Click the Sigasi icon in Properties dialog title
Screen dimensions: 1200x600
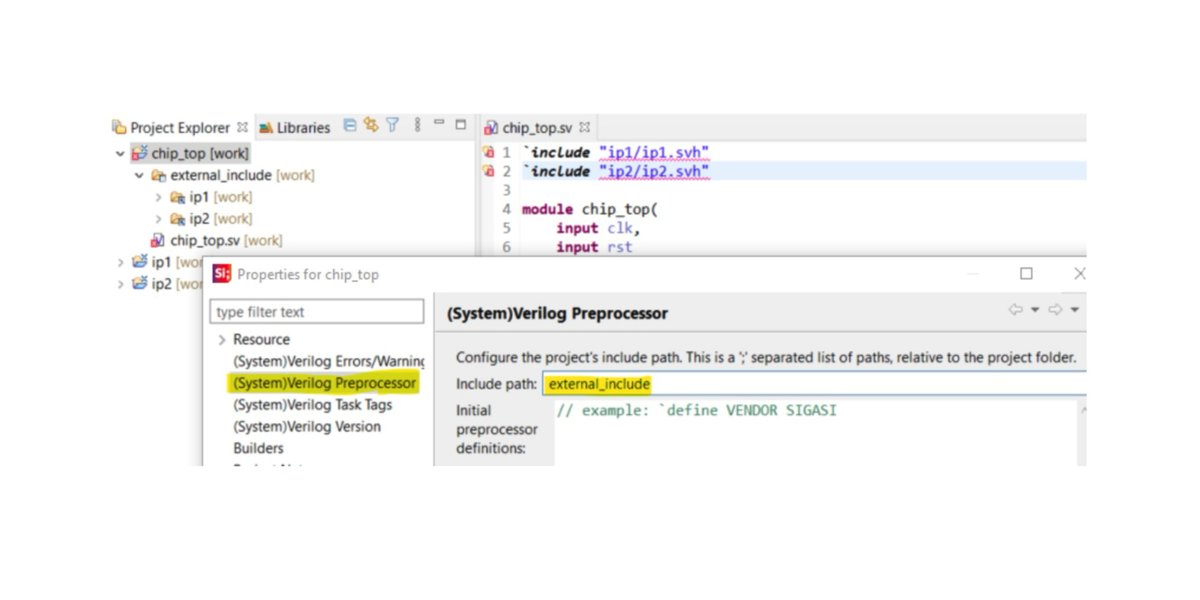(x=222, y=274)
